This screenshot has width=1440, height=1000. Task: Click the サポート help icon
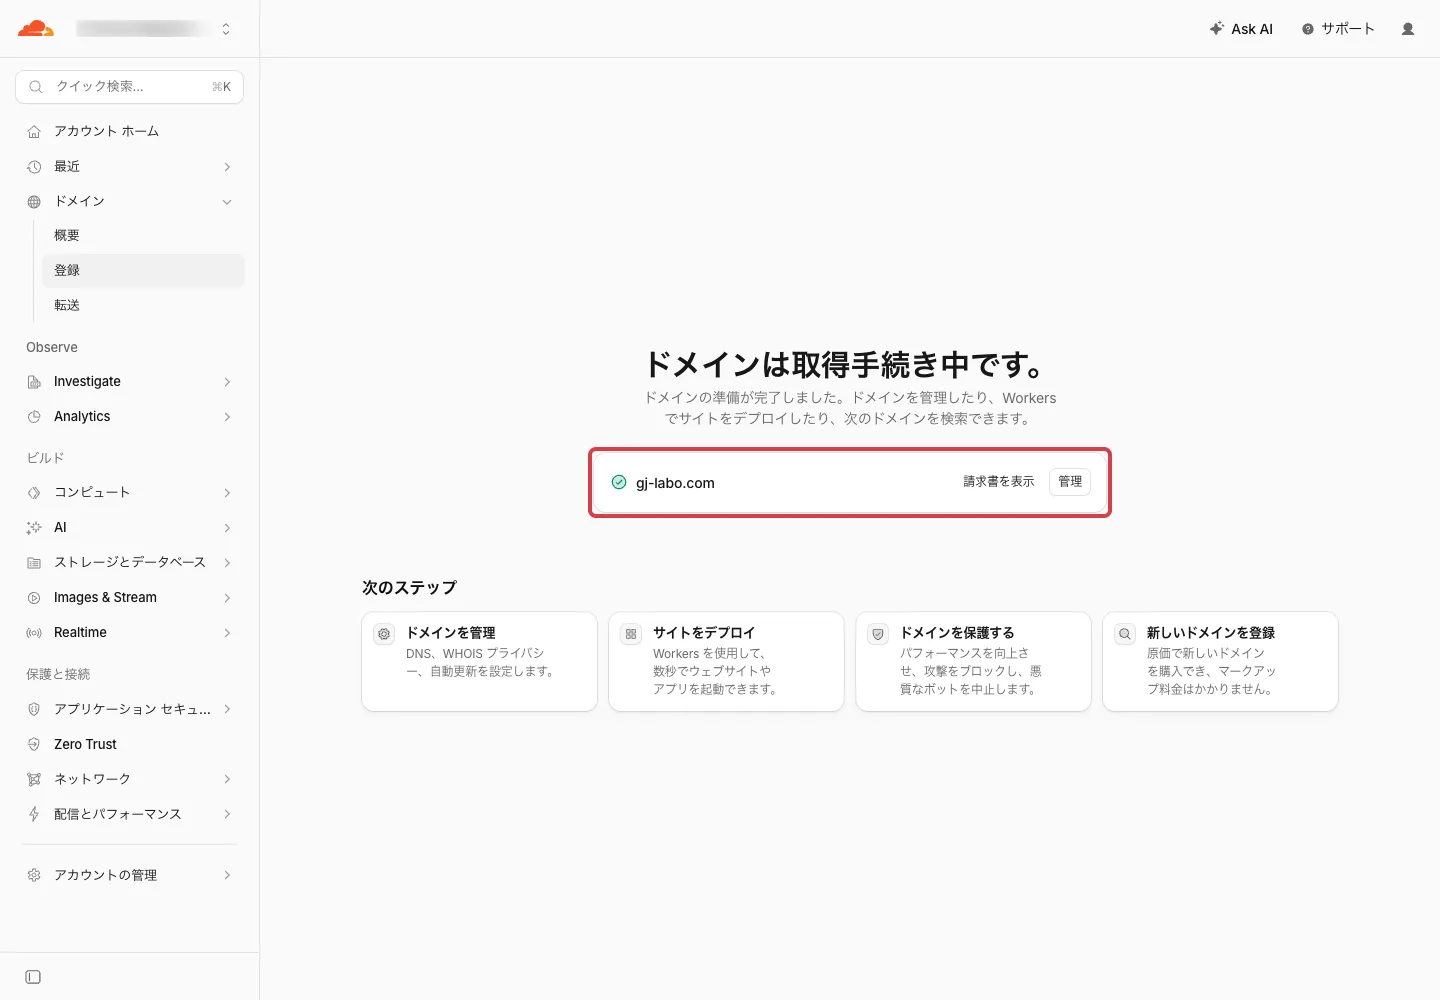coord(1308,29)
